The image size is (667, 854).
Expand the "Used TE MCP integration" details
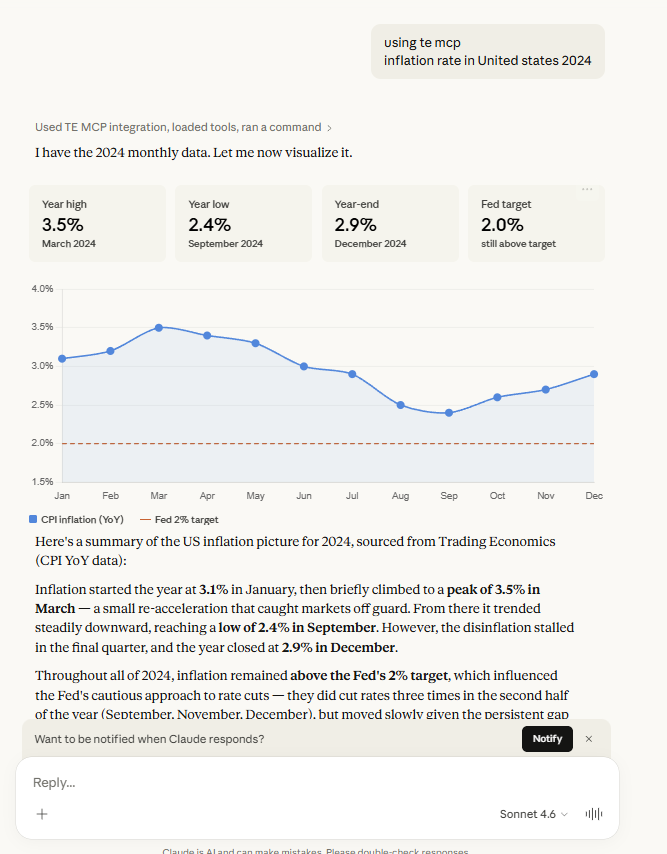point(183,127)
